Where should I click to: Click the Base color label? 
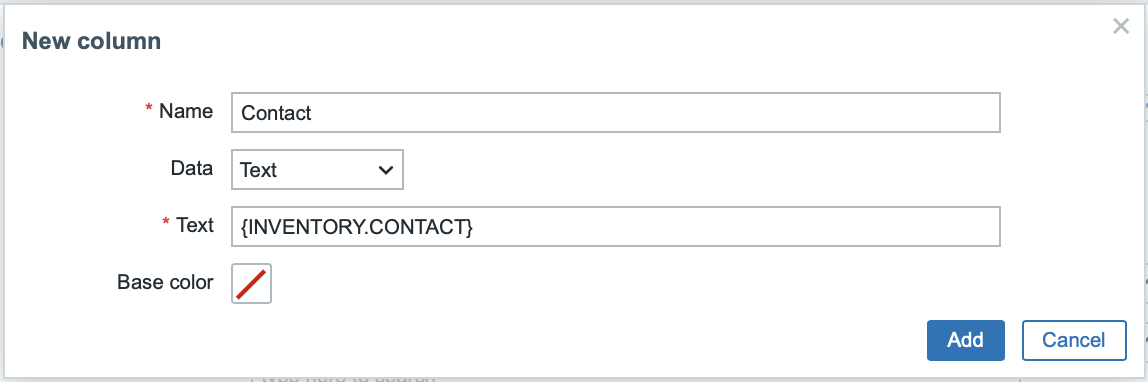(165, 282)
